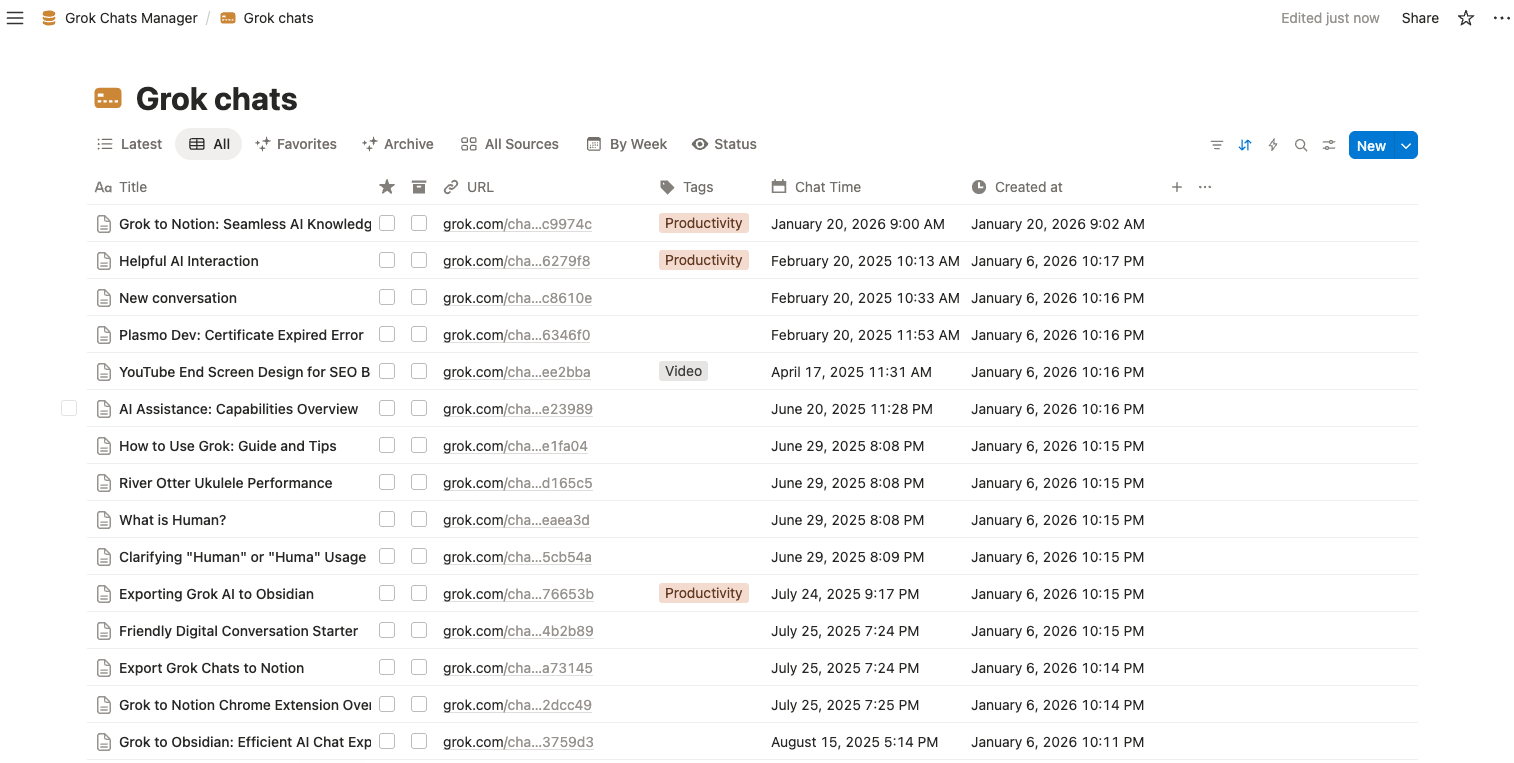Open the sidebar hamburger menu
The height and width of the screenshot is (763, 1514).
[15, 18]
